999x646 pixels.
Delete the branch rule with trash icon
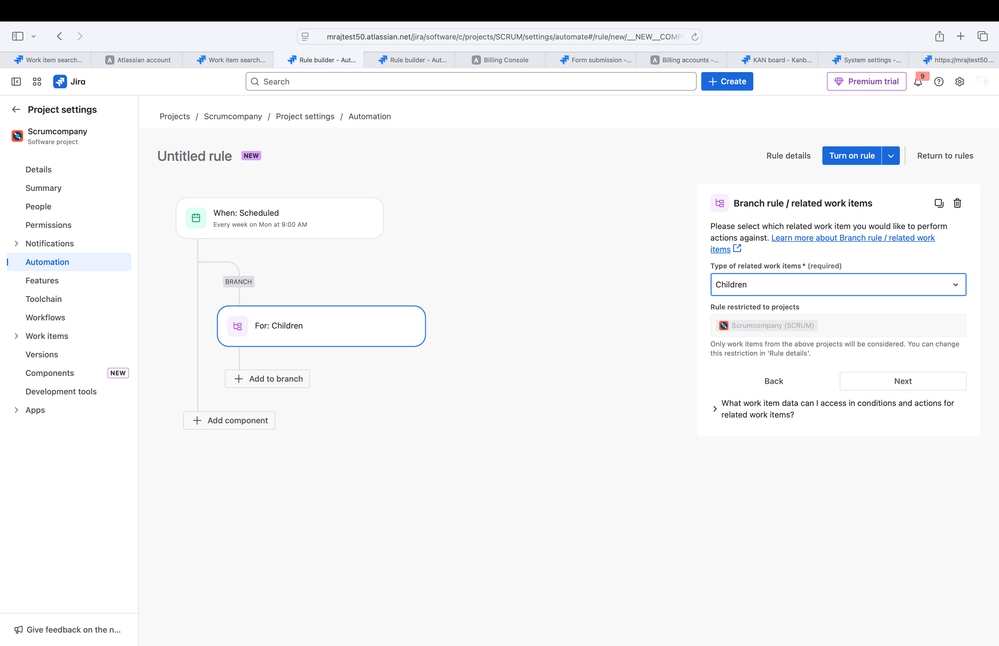click(957, 203)
